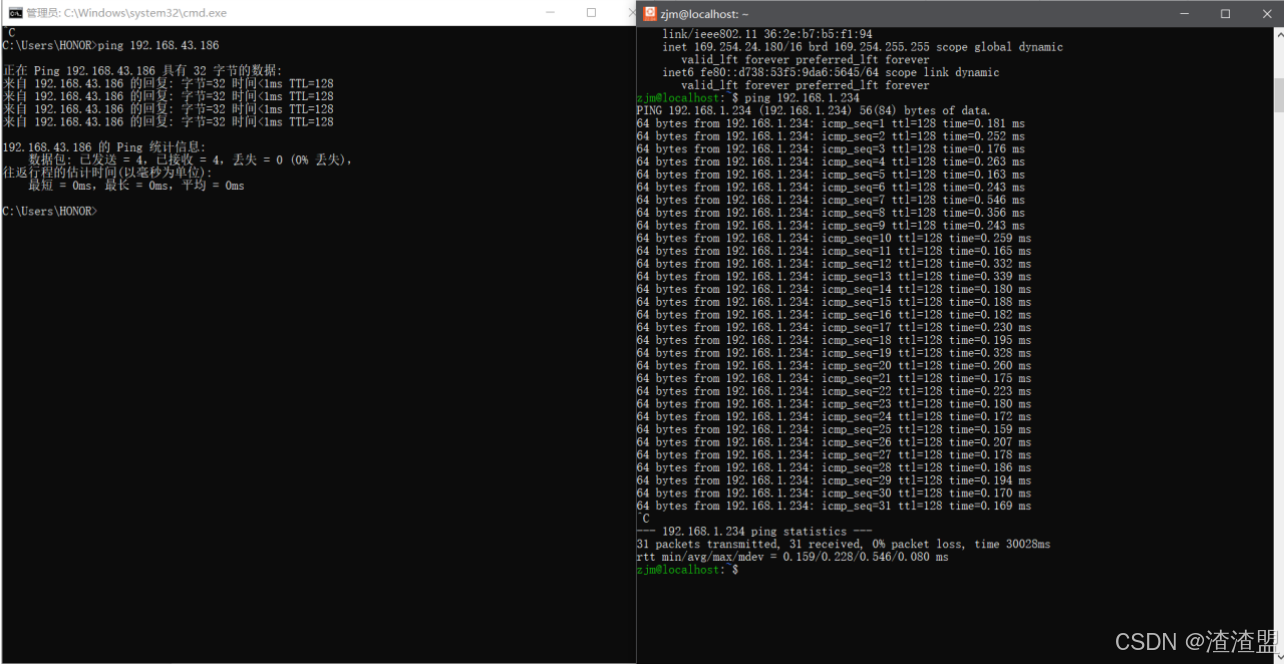The width and height of the screenshot is (1284, 664).
Task: Click the final zjm@localhost prompt in terminal
Action: [x=687, y=570]
